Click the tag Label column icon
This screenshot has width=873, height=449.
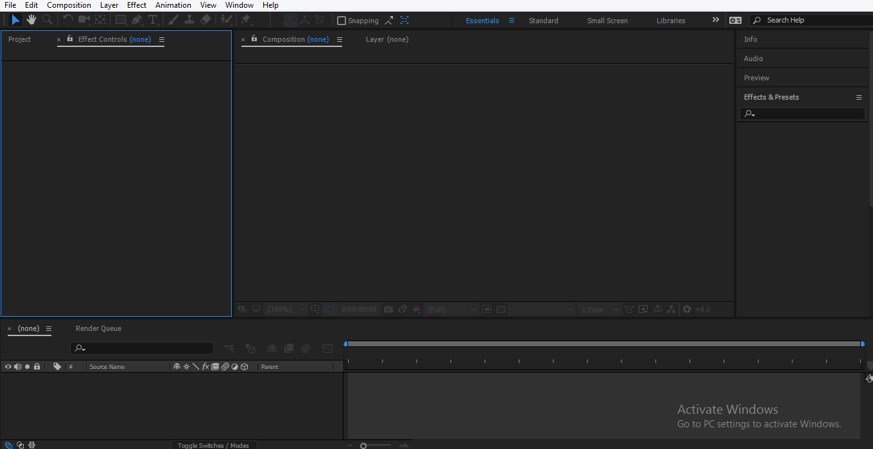point(57,367)
